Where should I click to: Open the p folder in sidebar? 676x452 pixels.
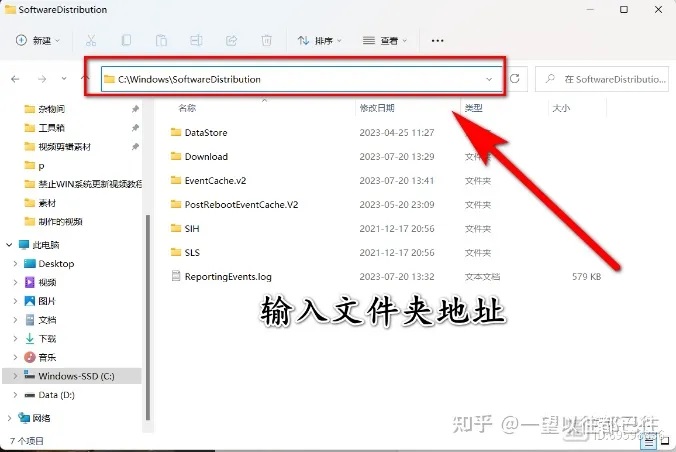[x=41, y=166]
